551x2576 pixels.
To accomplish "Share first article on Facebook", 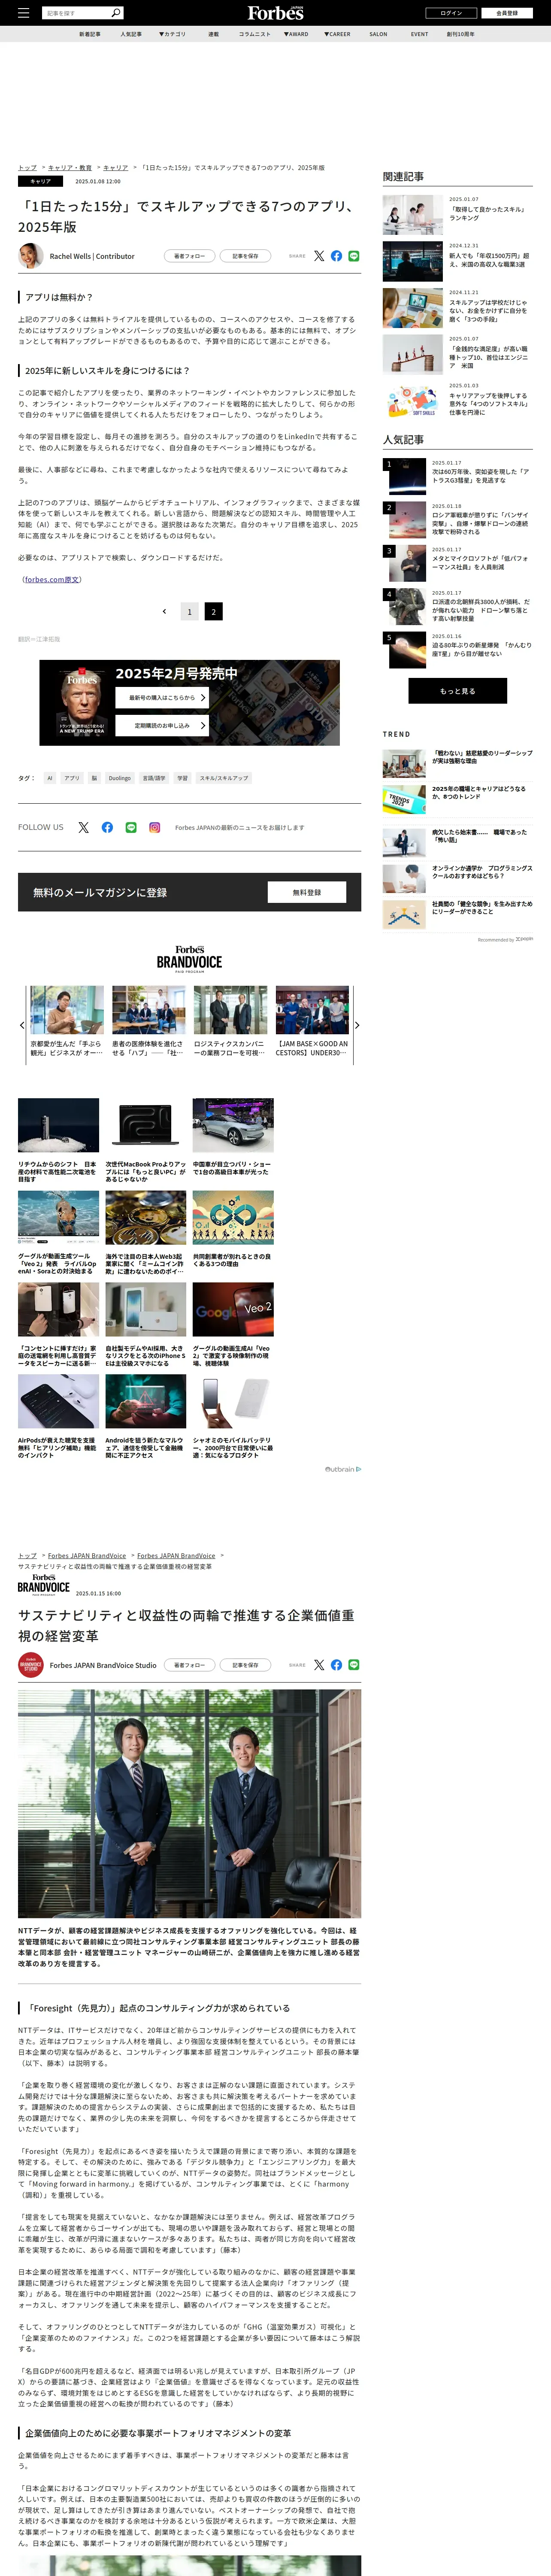I will click(x=336, y=256).
